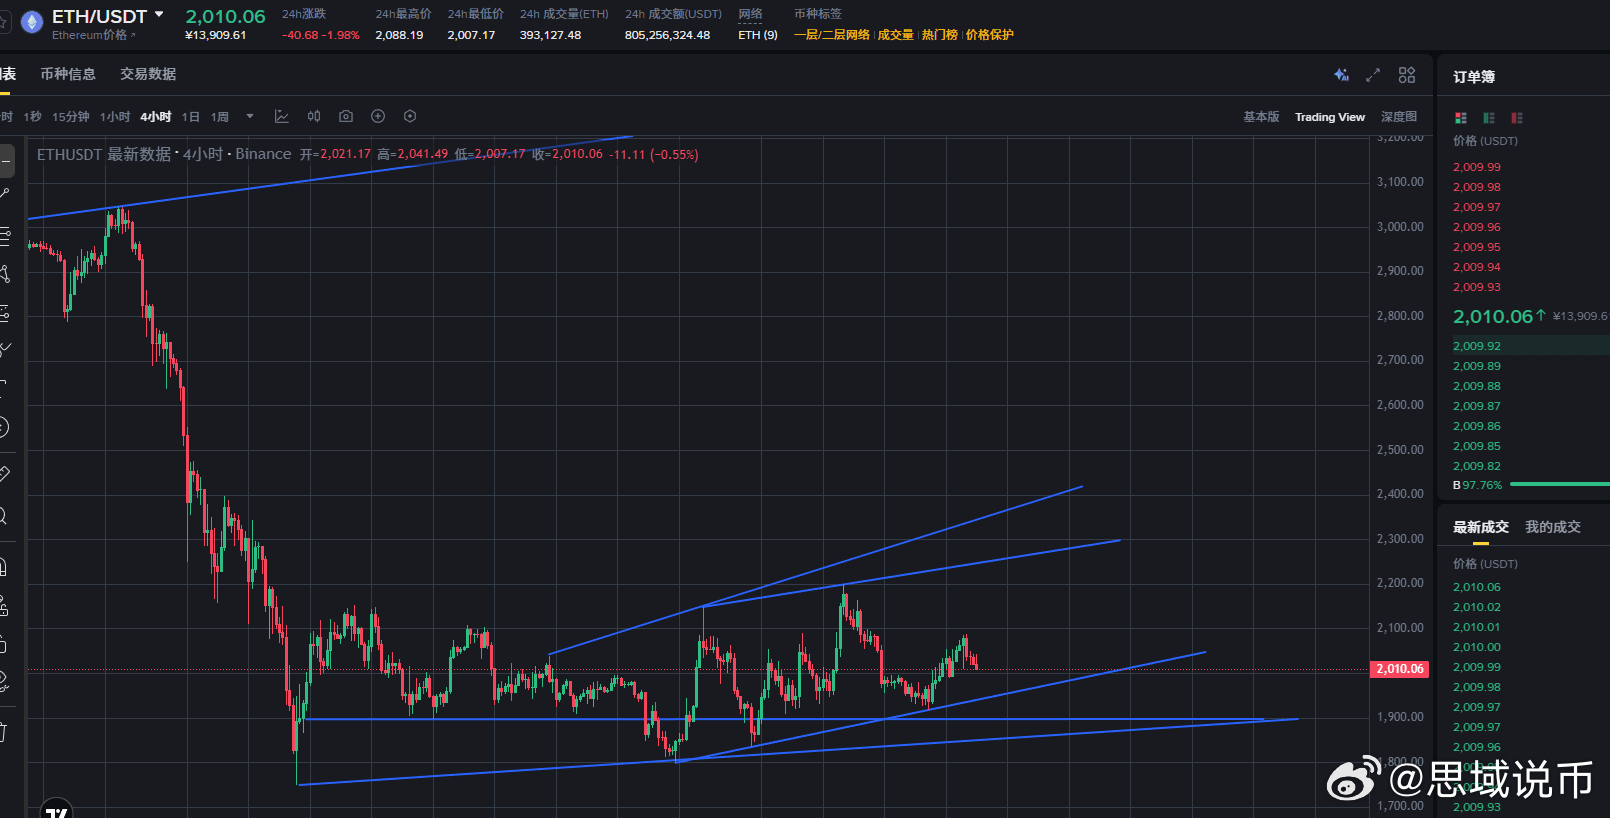Open the candlestick chart style icon
Screen dimensions: 1610x818
[314, 117]
